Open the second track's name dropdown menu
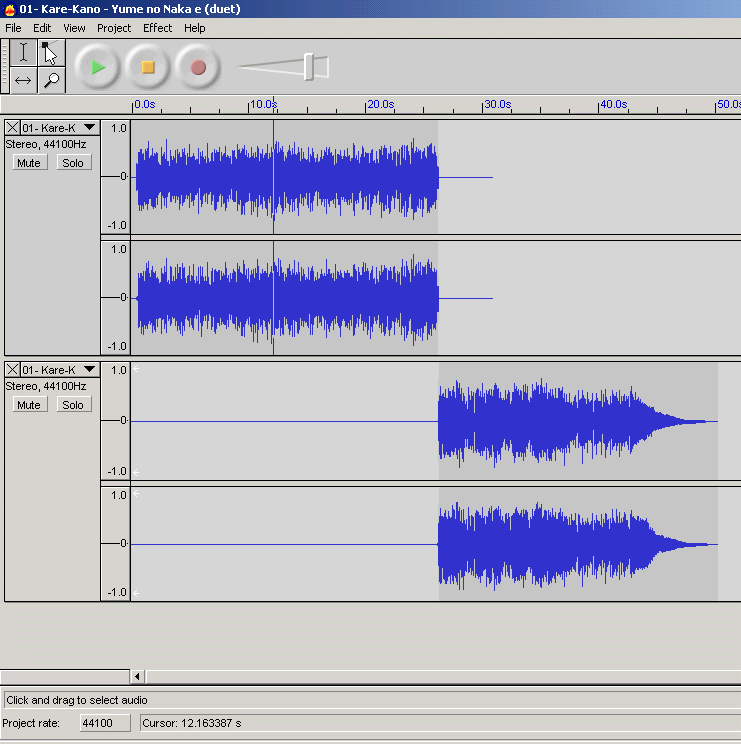Image resolution: width=741 pixels, height=744 pixels. click(x=89, y=370)
